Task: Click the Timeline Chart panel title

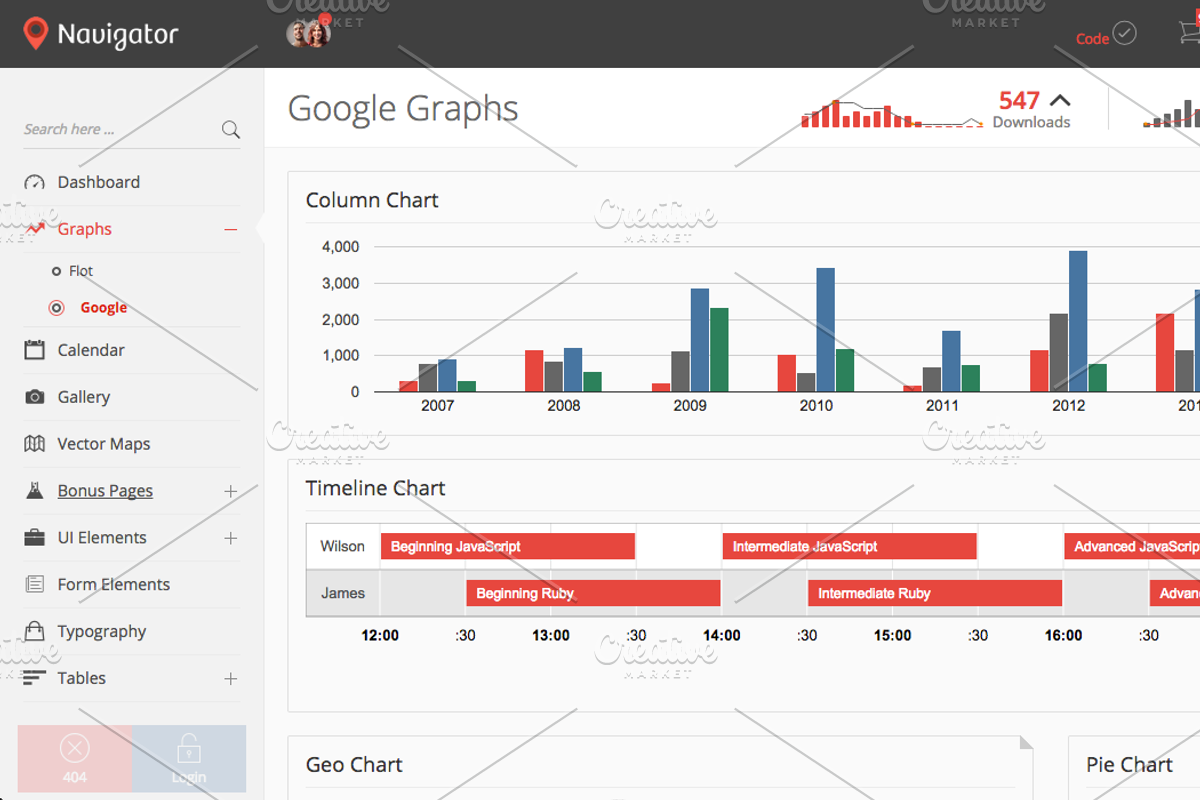Action: point(376,488)
